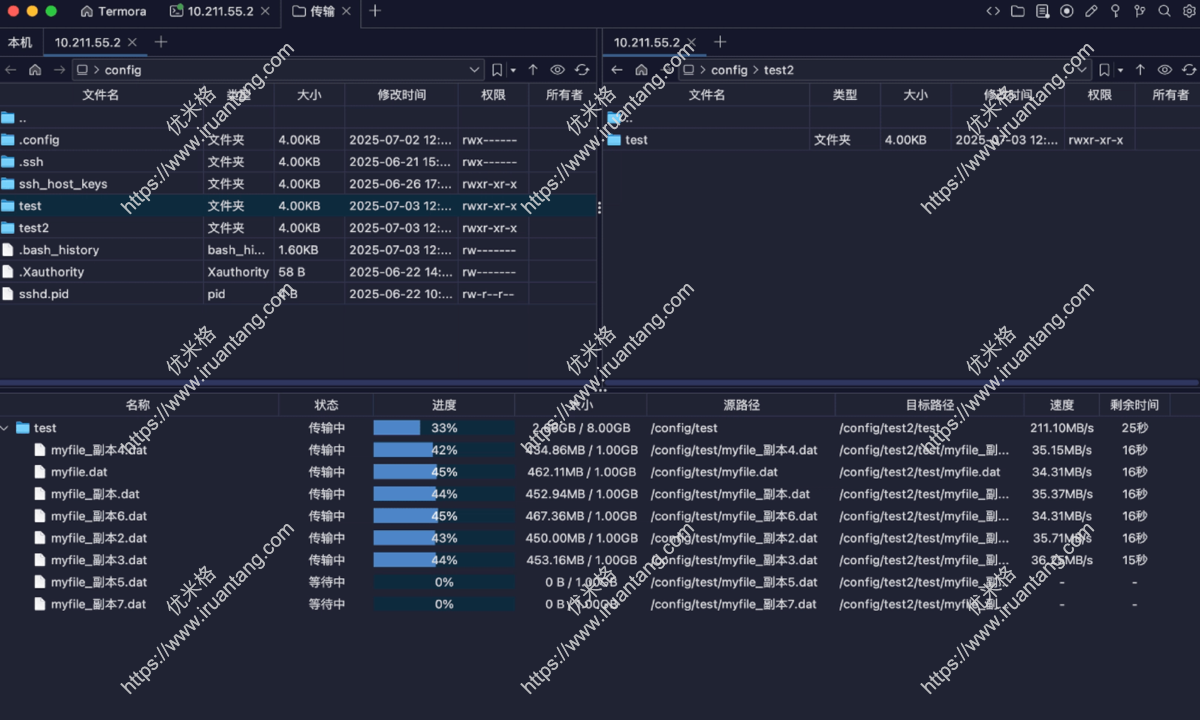Toggle hidden files visibility in left pane
This screenshot has width=1200, height=720.
557,70
